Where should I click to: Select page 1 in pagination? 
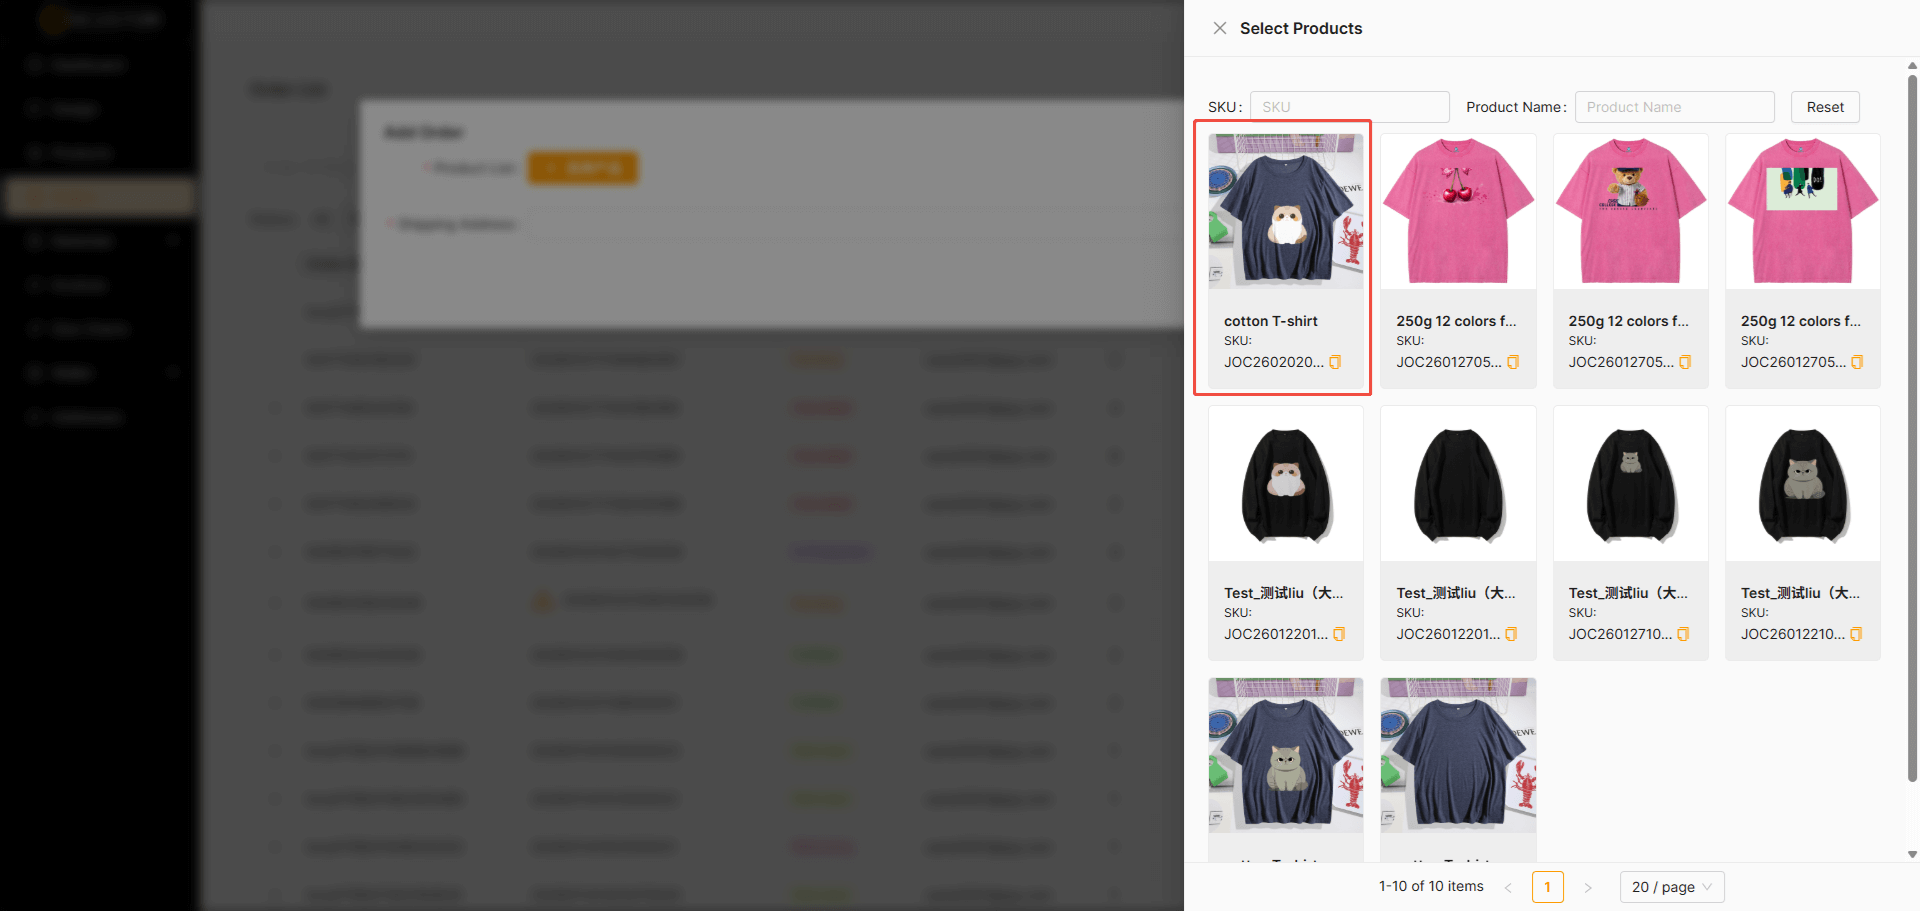point(1547,887)
